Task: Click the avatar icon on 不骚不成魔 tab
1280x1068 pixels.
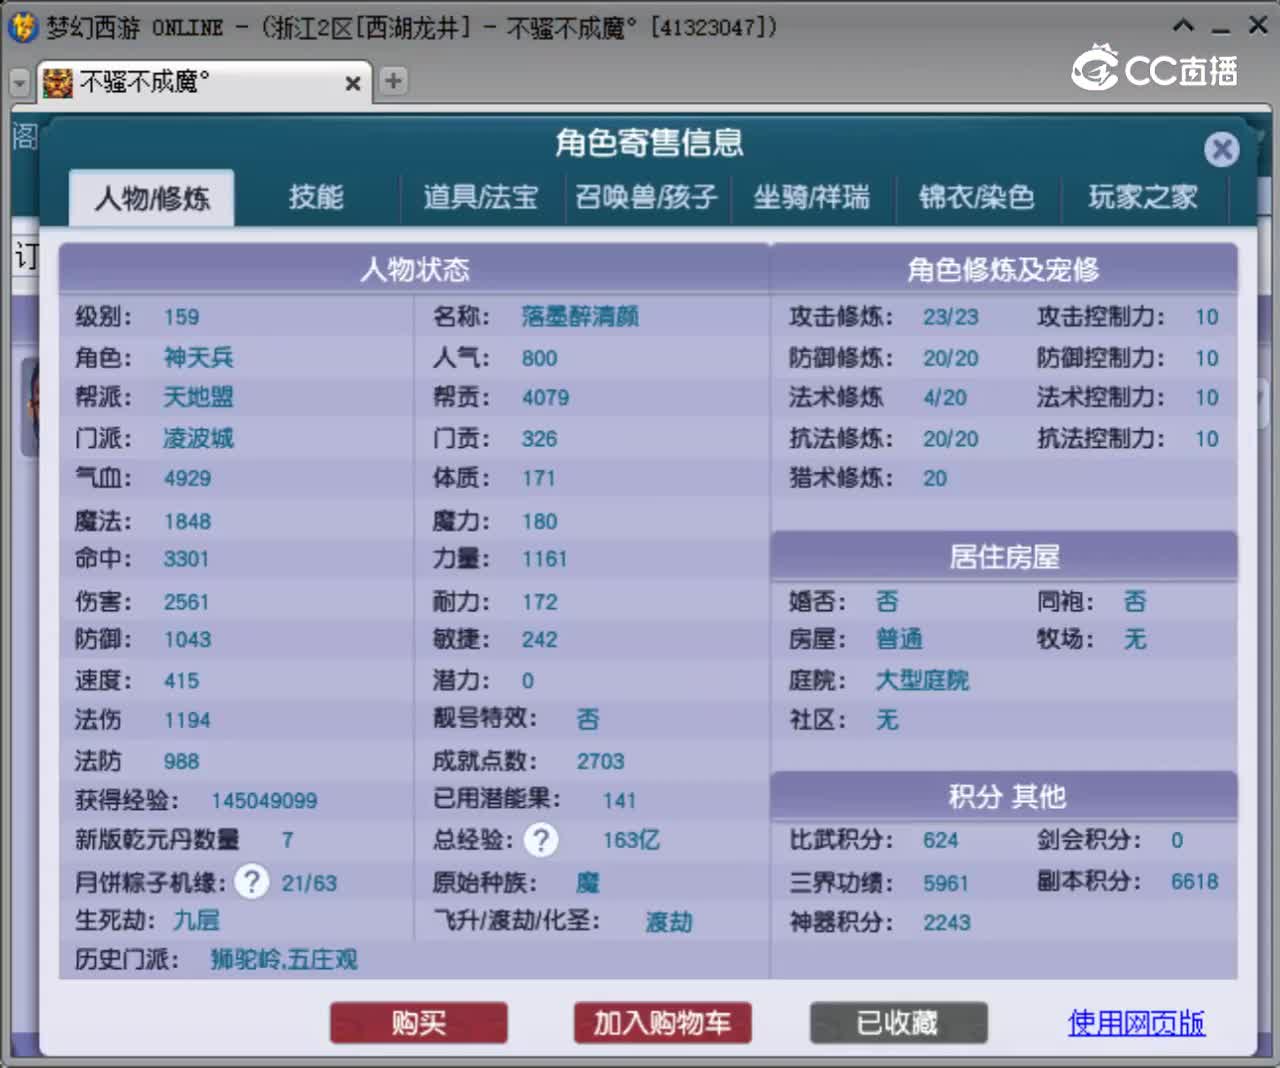Action: click(57, 83)
